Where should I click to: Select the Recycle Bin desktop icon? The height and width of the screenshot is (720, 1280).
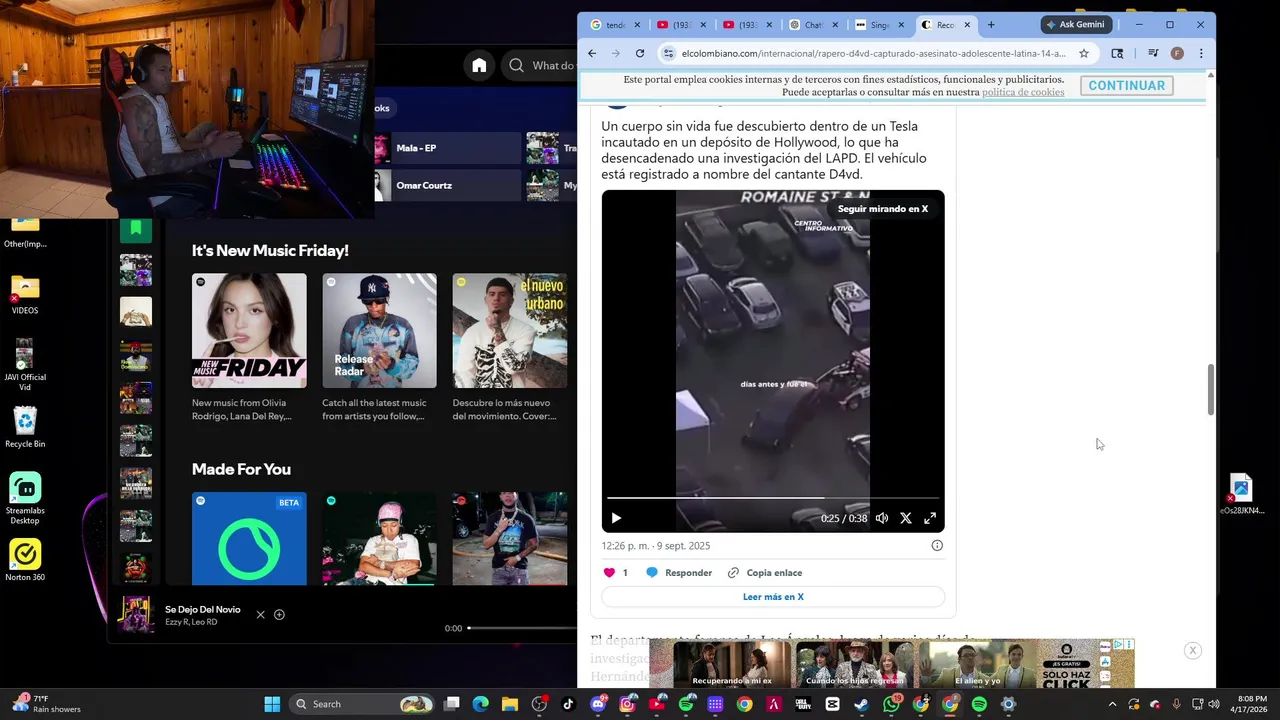point(25,427)
